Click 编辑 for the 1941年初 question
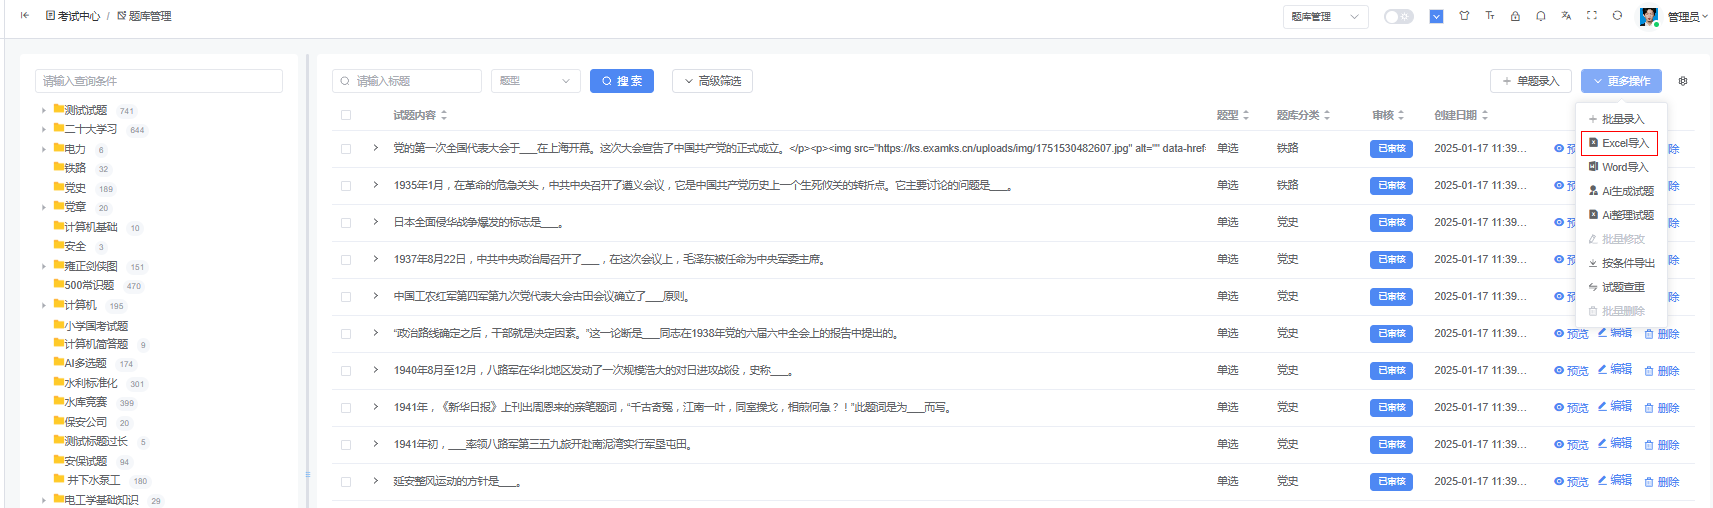Viewport: 1713px width, 508px height. pos(1615,443)
